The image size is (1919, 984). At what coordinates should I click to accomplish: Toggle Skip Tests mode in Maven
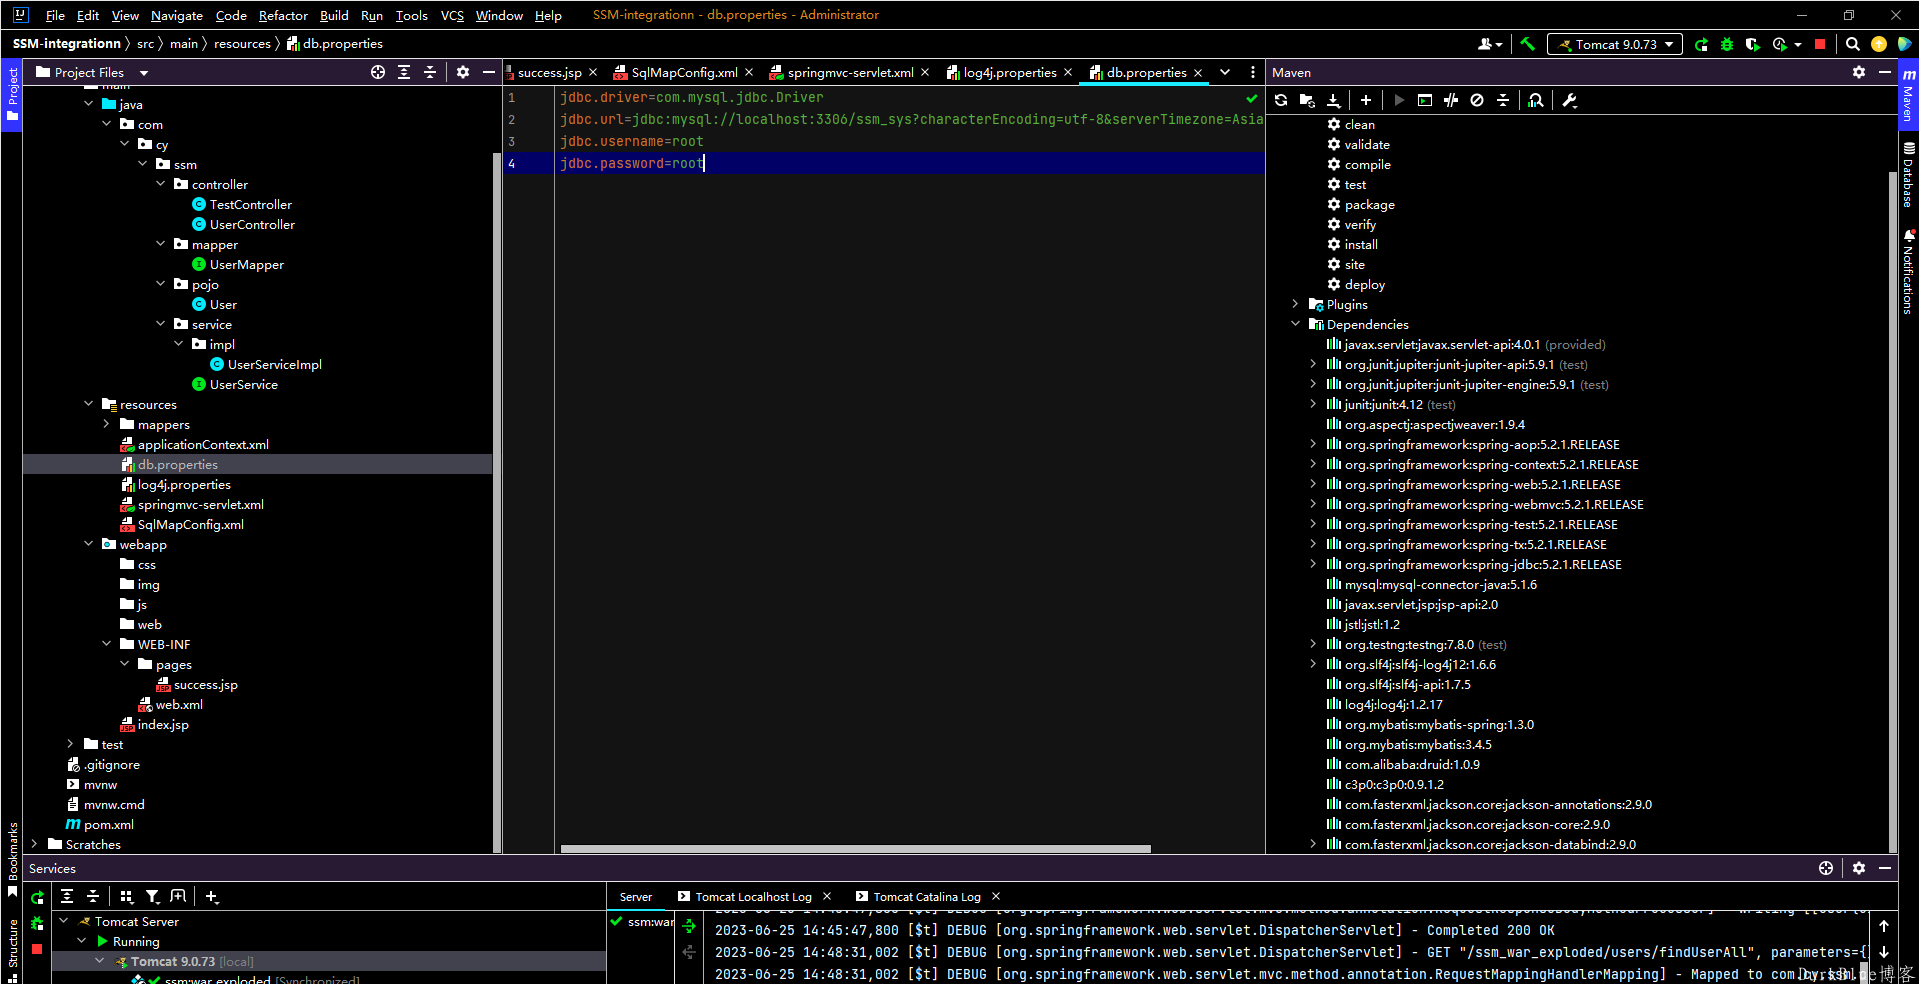click(1477, 100)
